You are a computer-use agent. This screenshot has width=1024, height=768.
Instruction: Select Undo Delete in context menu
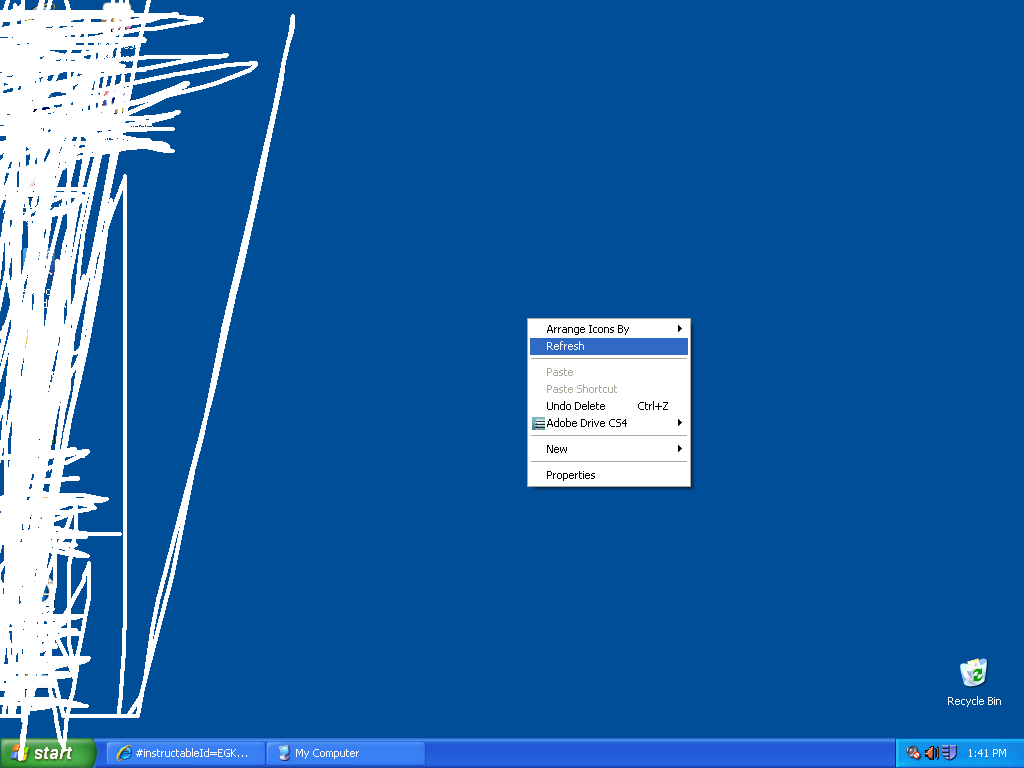click(576, 406)
